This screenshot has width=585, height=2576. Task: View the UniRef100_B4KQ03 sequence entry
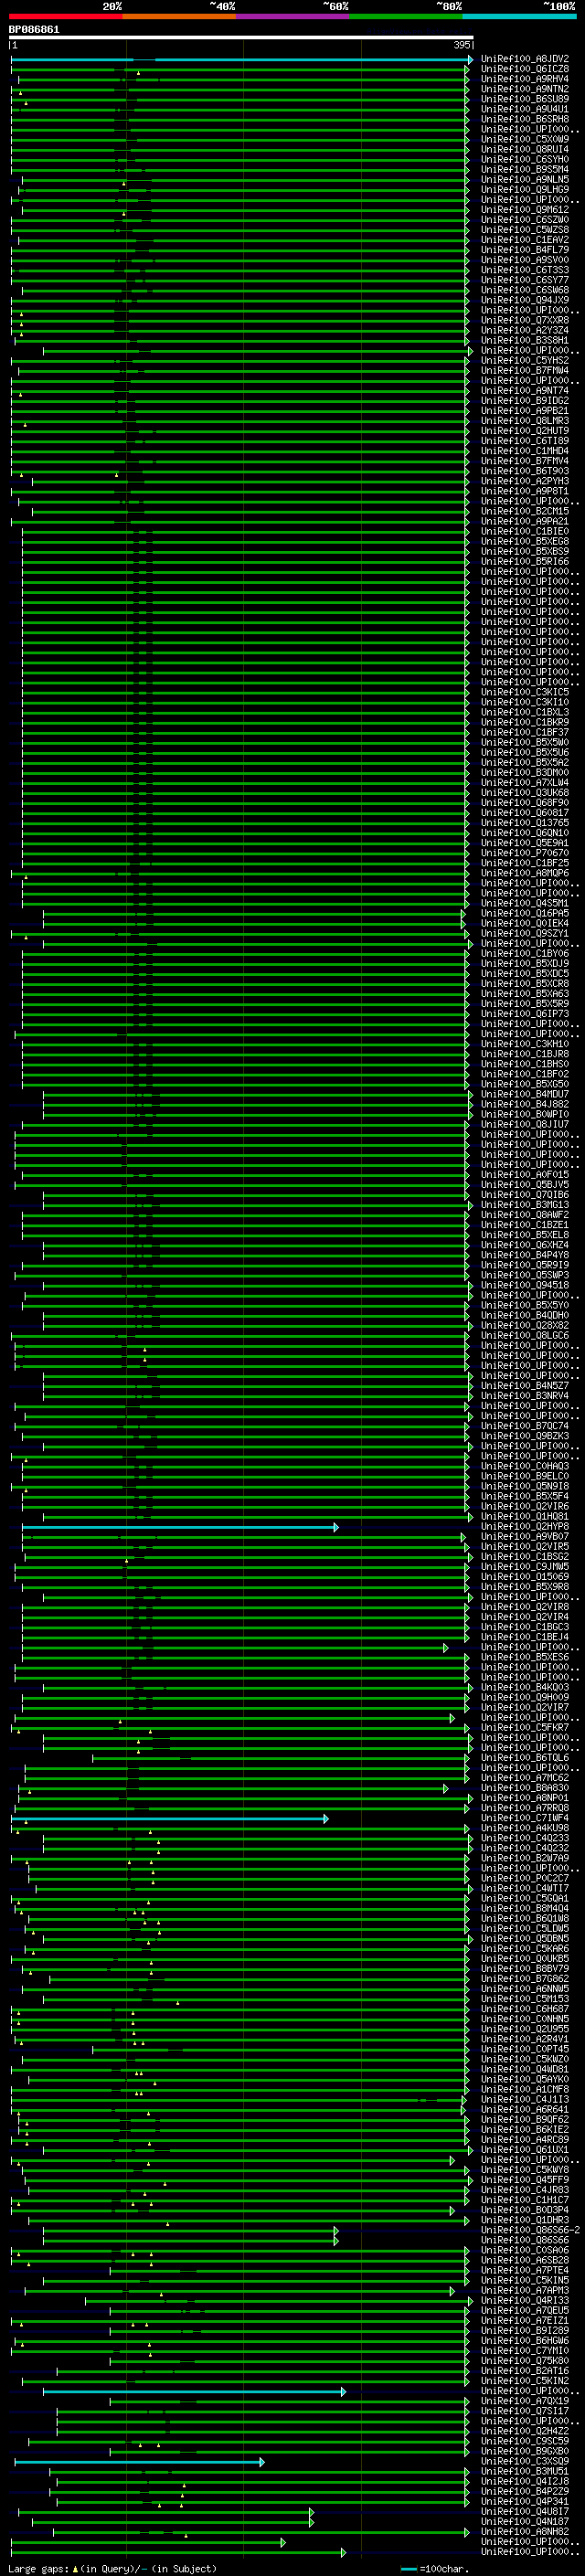click(525, 1688)
